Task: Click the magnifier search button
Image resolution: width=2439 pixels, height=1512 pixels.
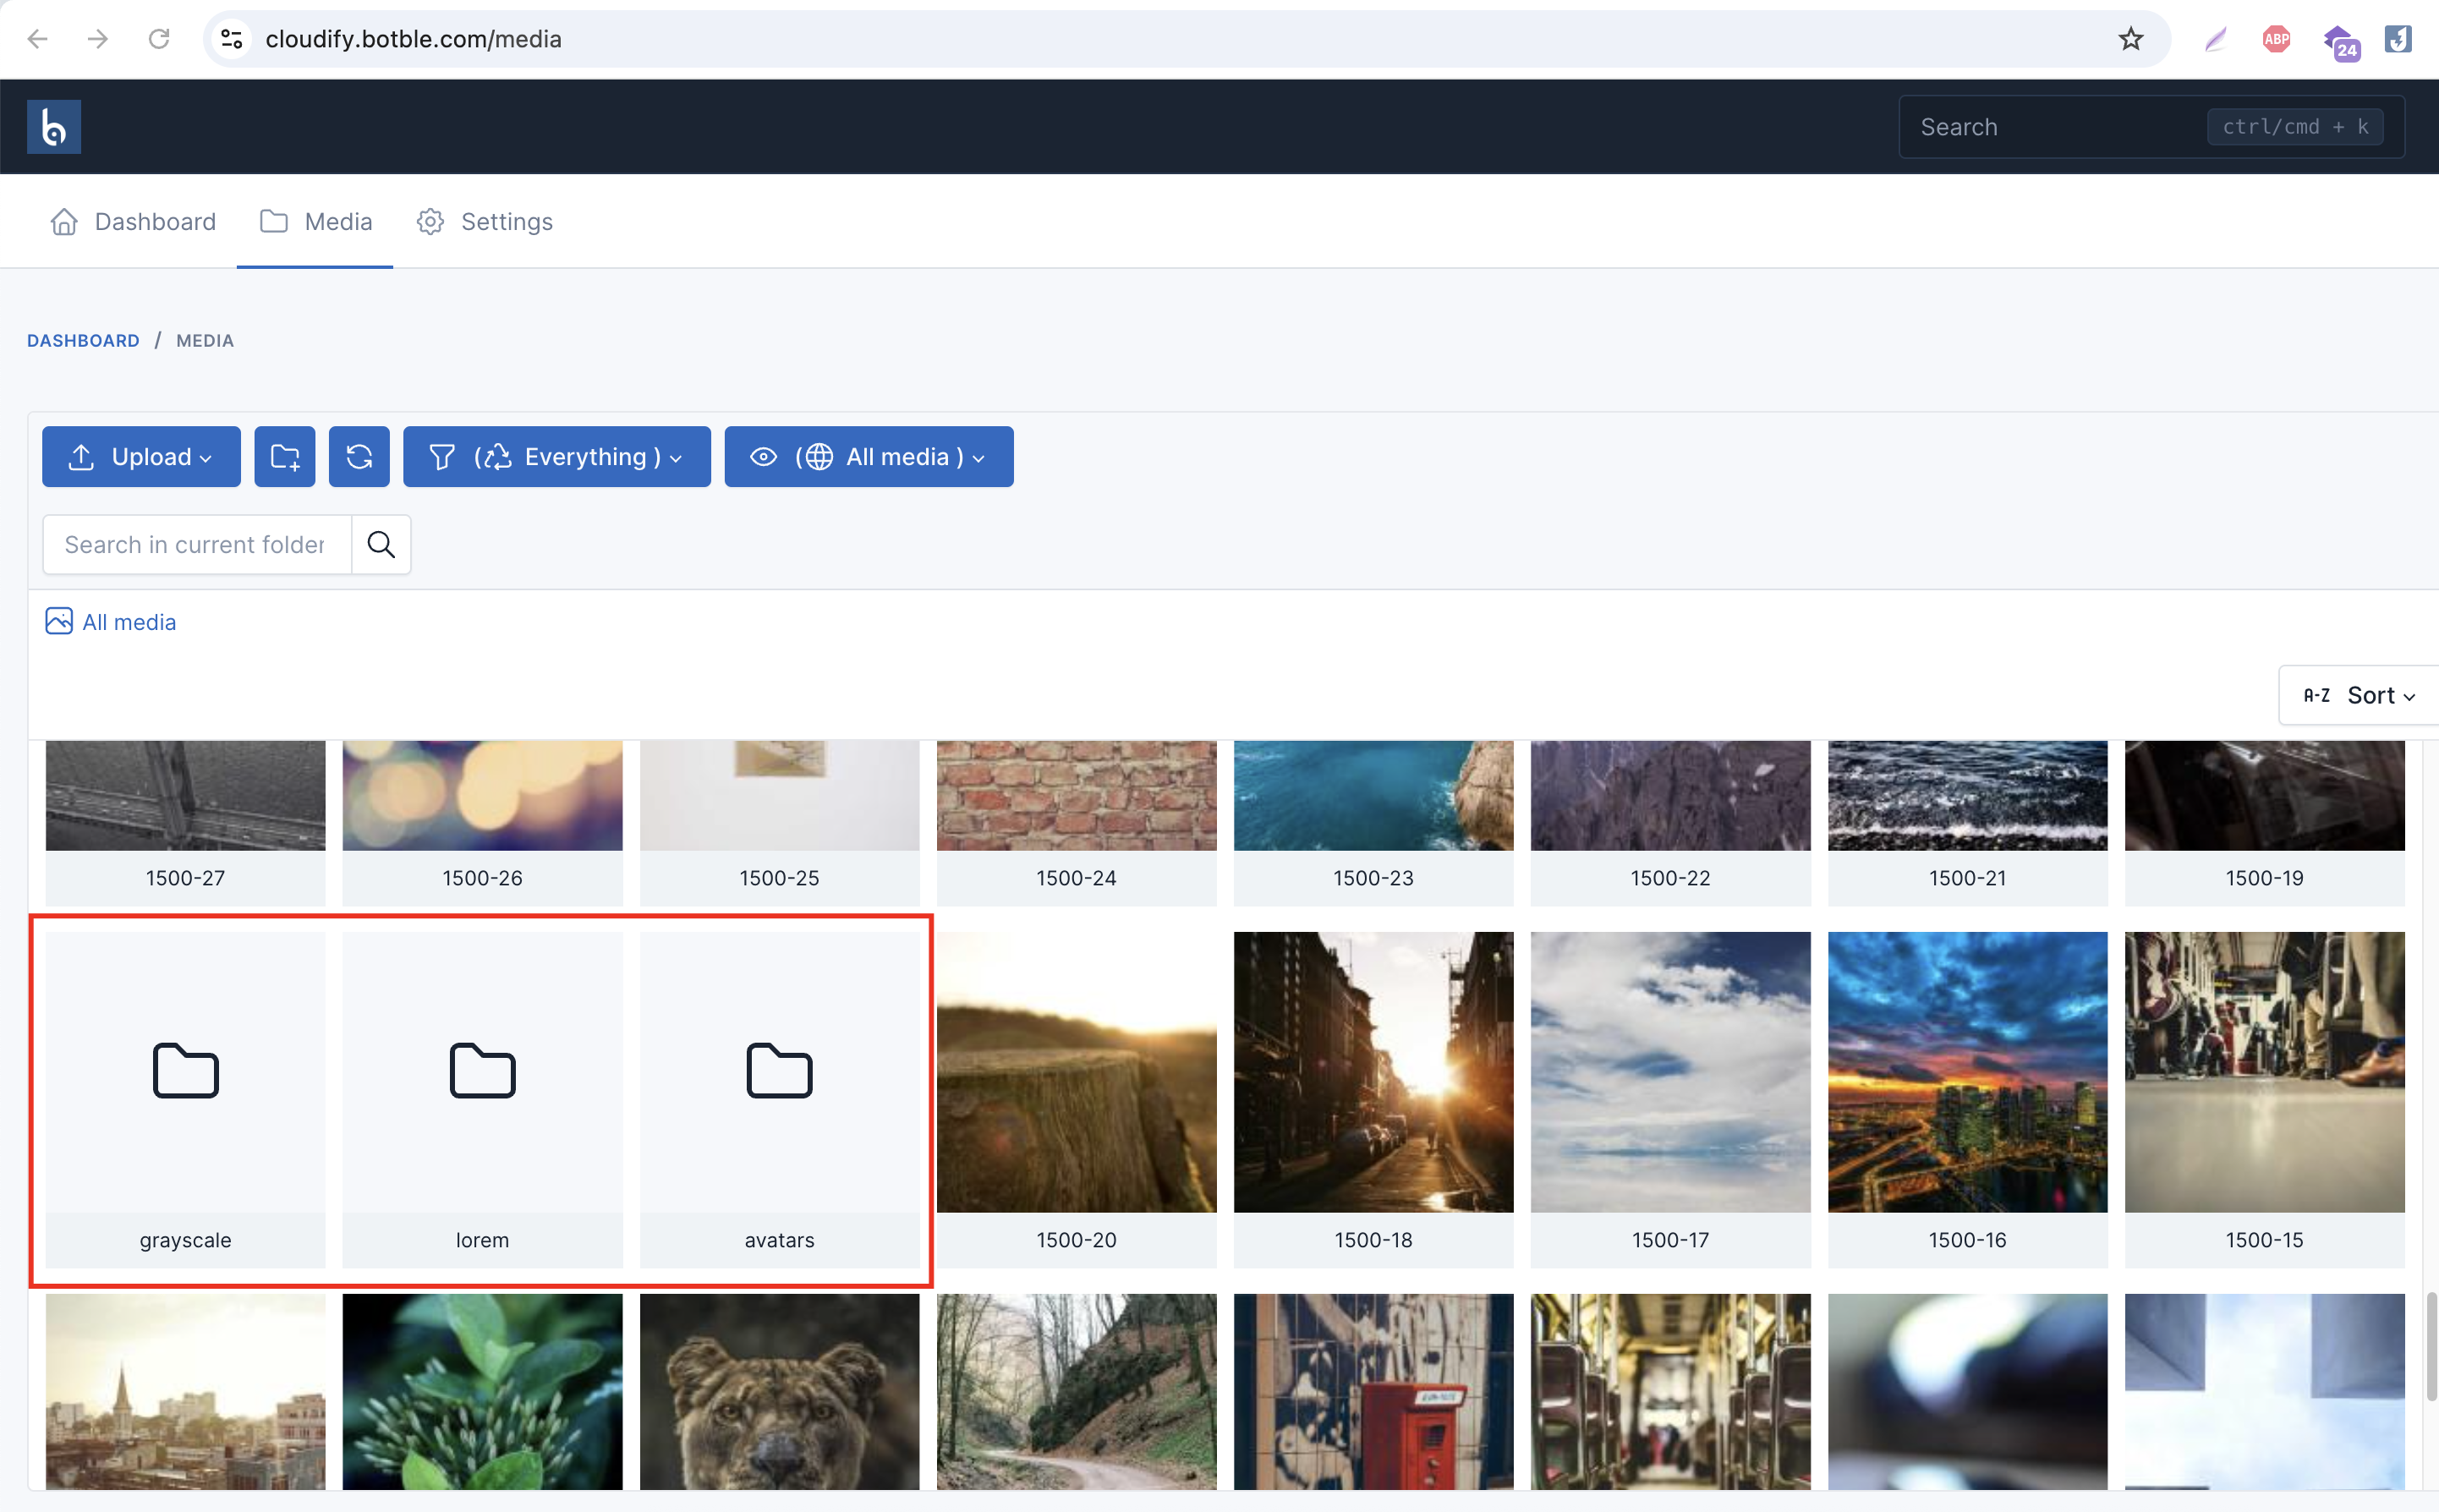Action: click(x=381, y=545)
